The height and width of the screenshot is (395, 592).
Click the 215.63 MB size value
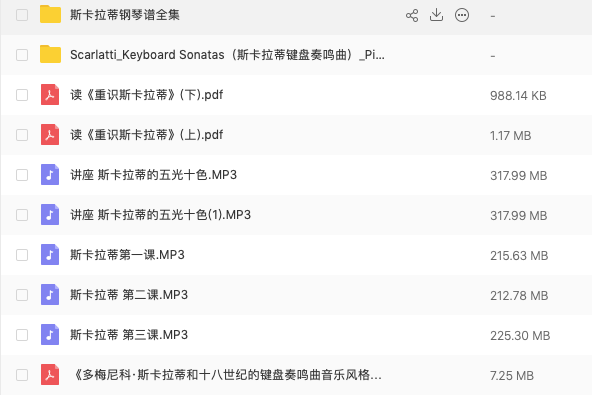pos(519,256)
